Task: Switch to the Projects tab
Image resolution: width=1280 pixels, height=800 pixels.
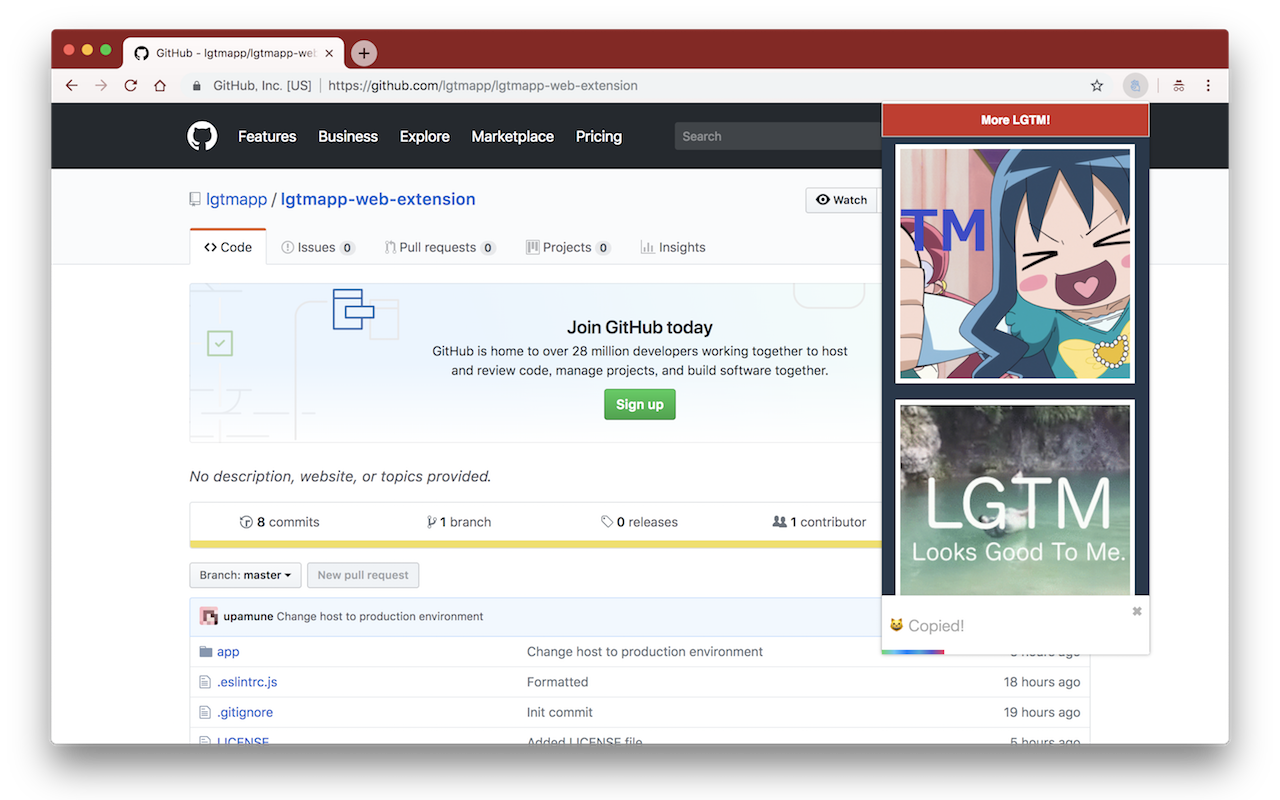Action: [x=568, y=247]
